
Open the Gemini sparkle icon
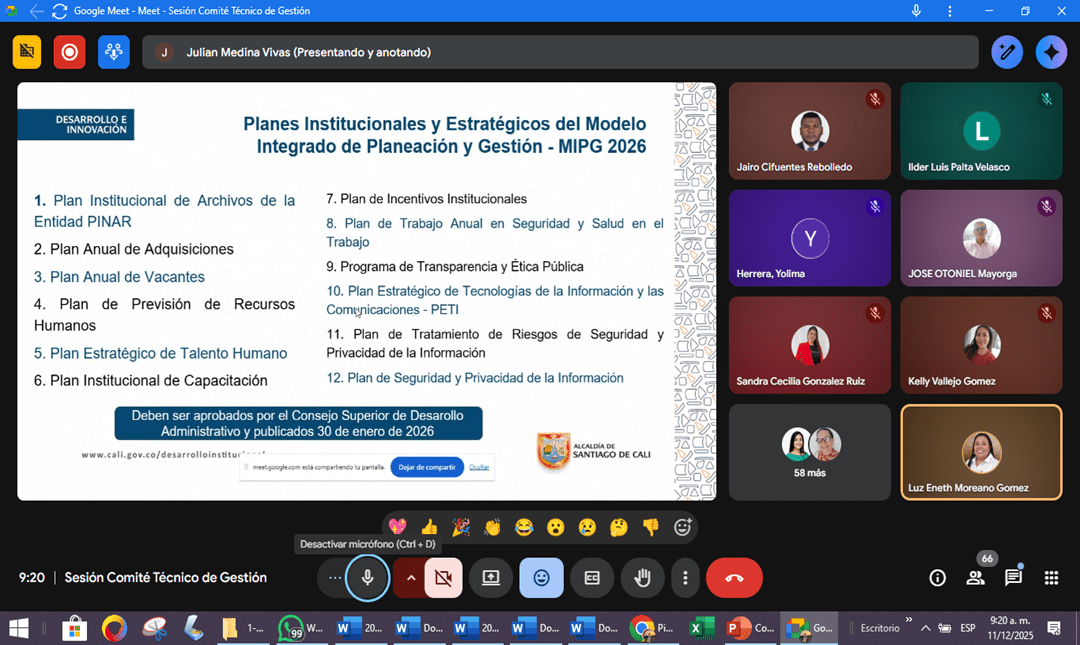pos(1051,52)
